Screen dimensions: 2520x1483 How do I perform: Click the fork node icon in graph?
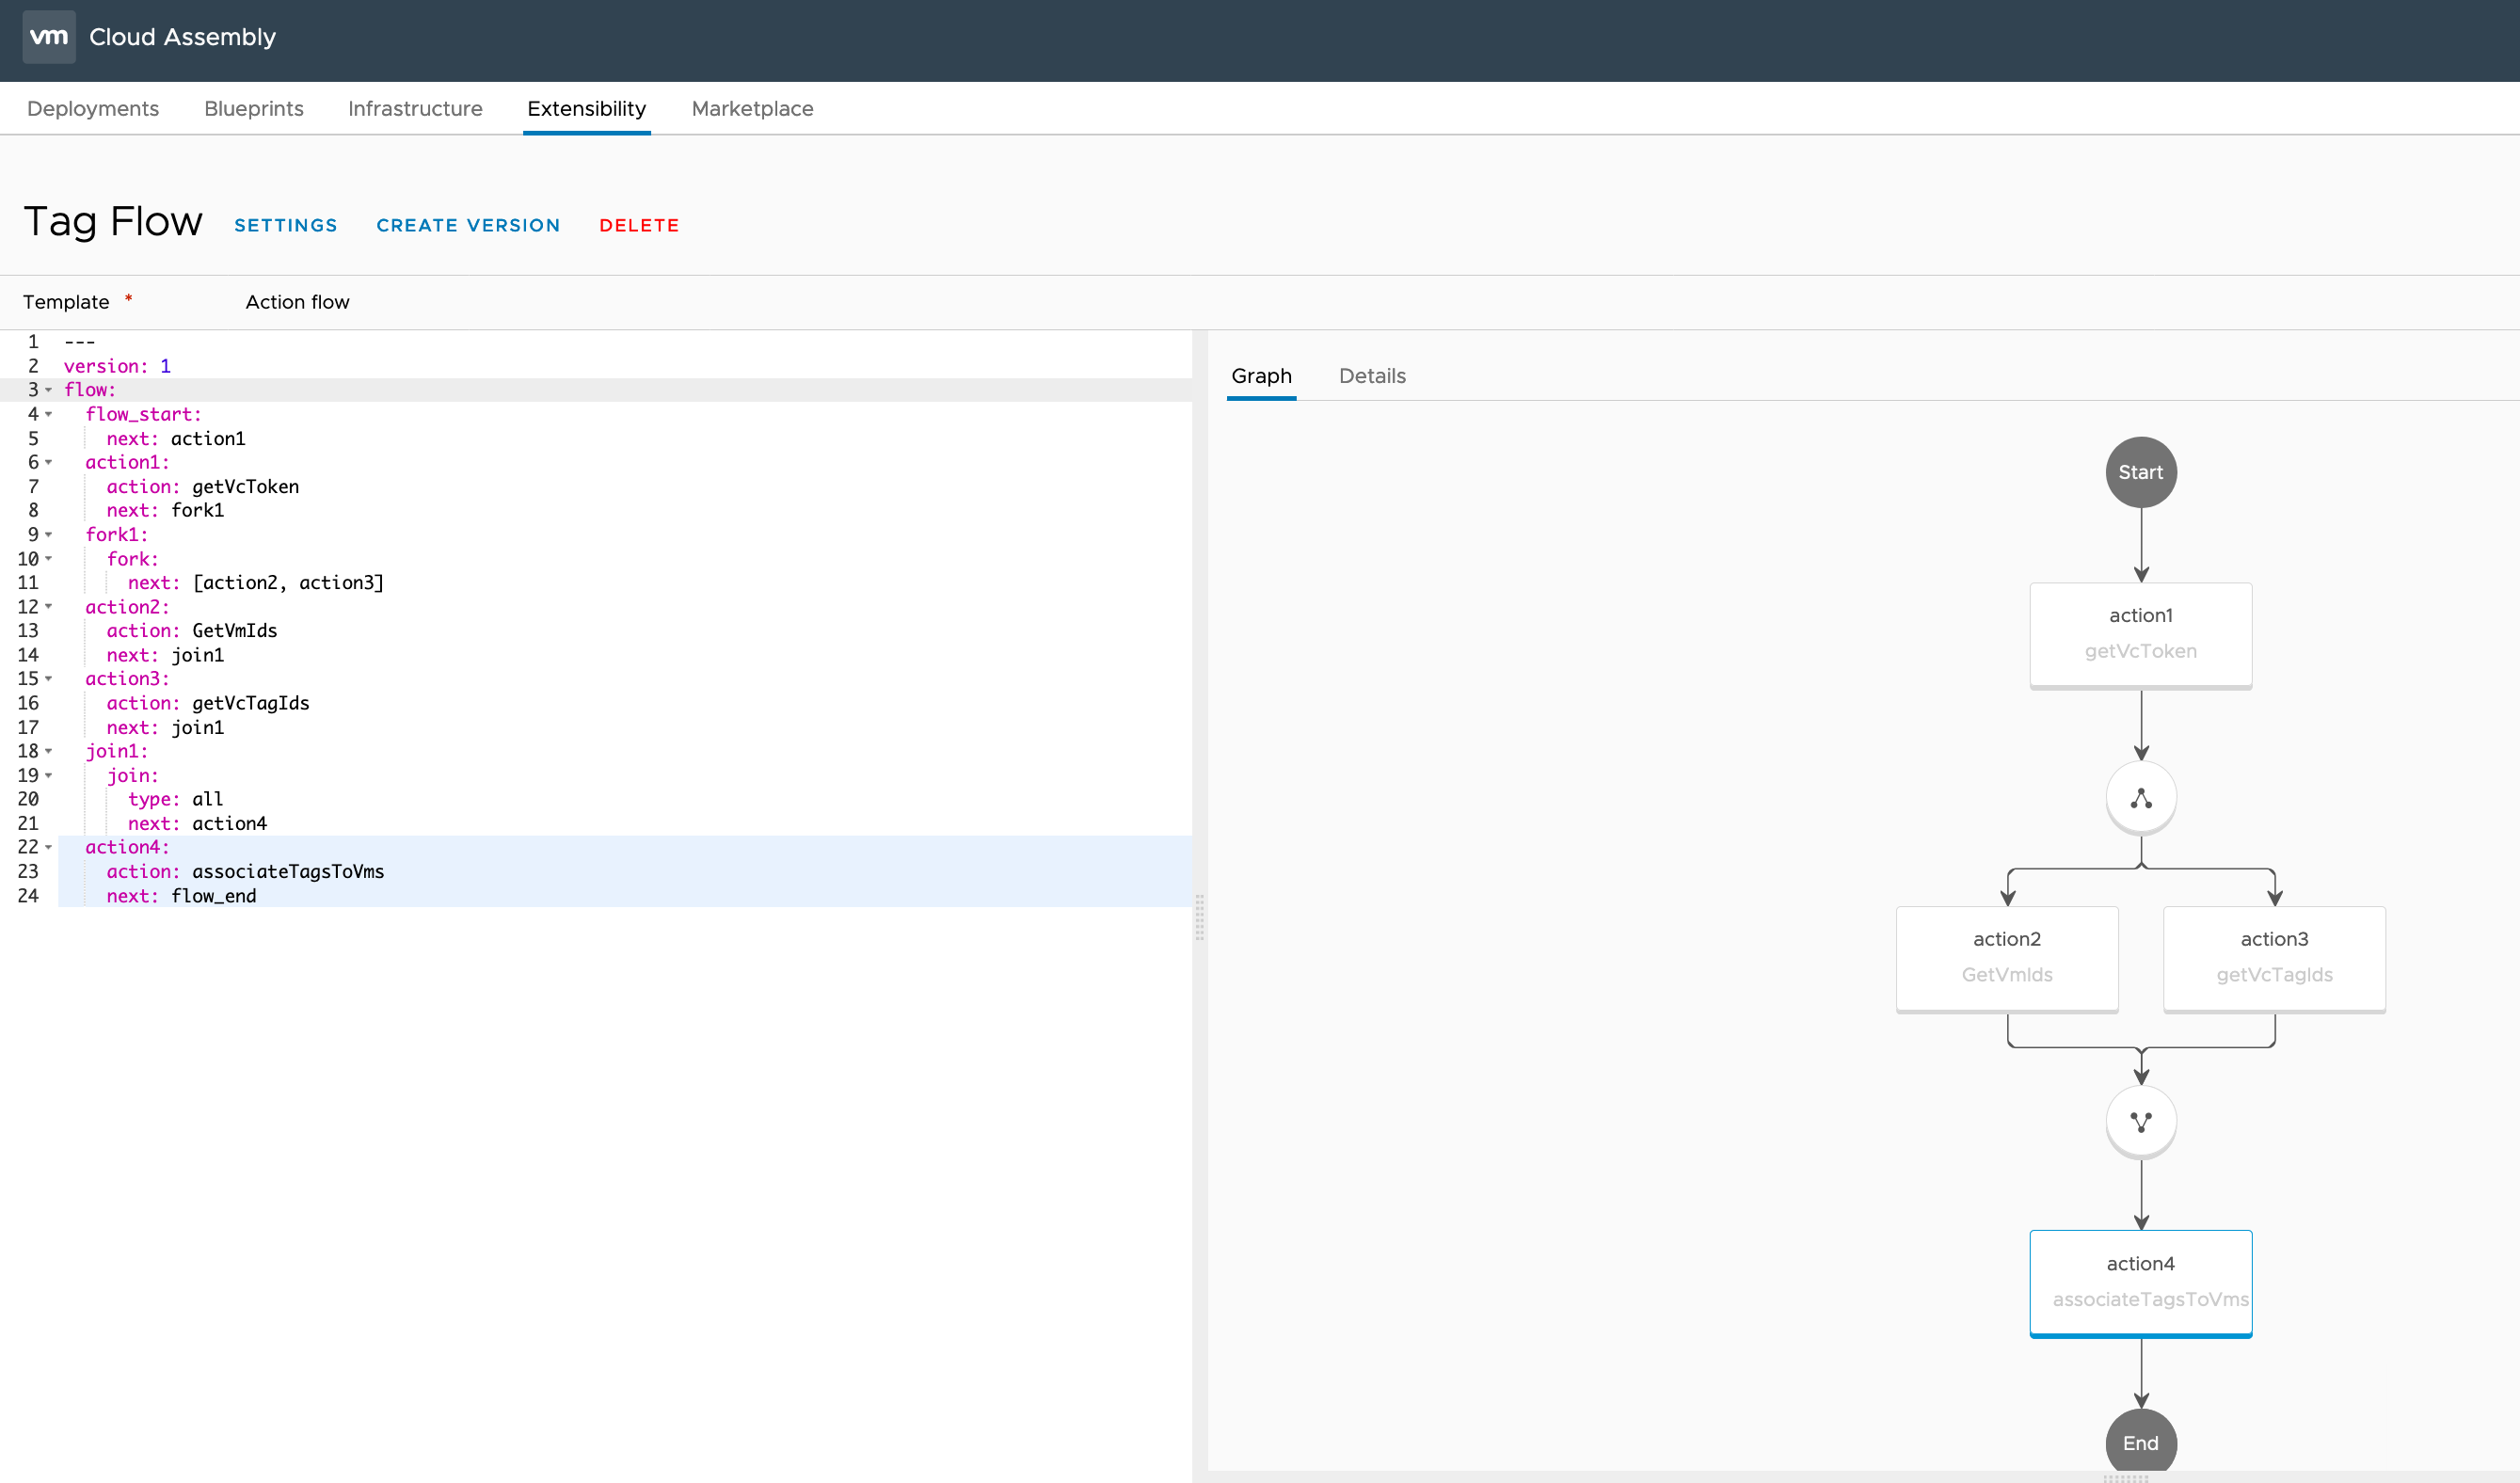coord(2140,798)
